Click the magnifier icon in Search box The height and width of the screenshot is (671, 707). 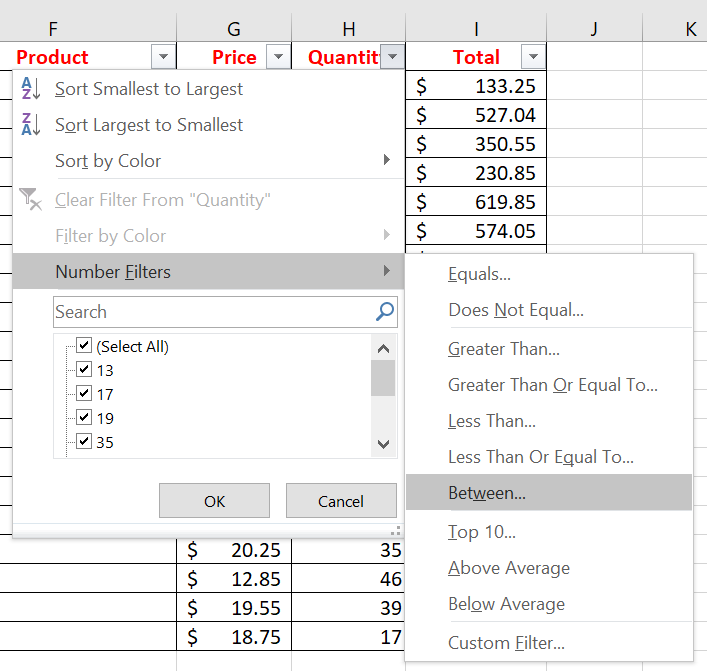385,312
